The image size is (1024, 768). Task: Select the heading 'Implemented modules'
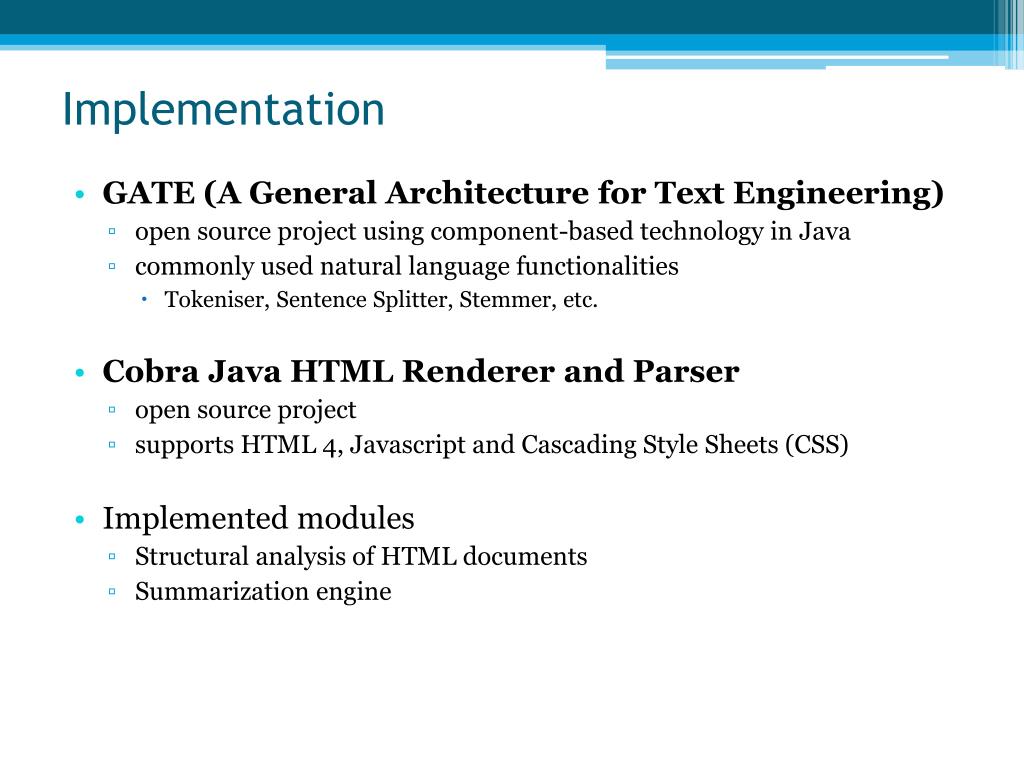click(258, 519)
